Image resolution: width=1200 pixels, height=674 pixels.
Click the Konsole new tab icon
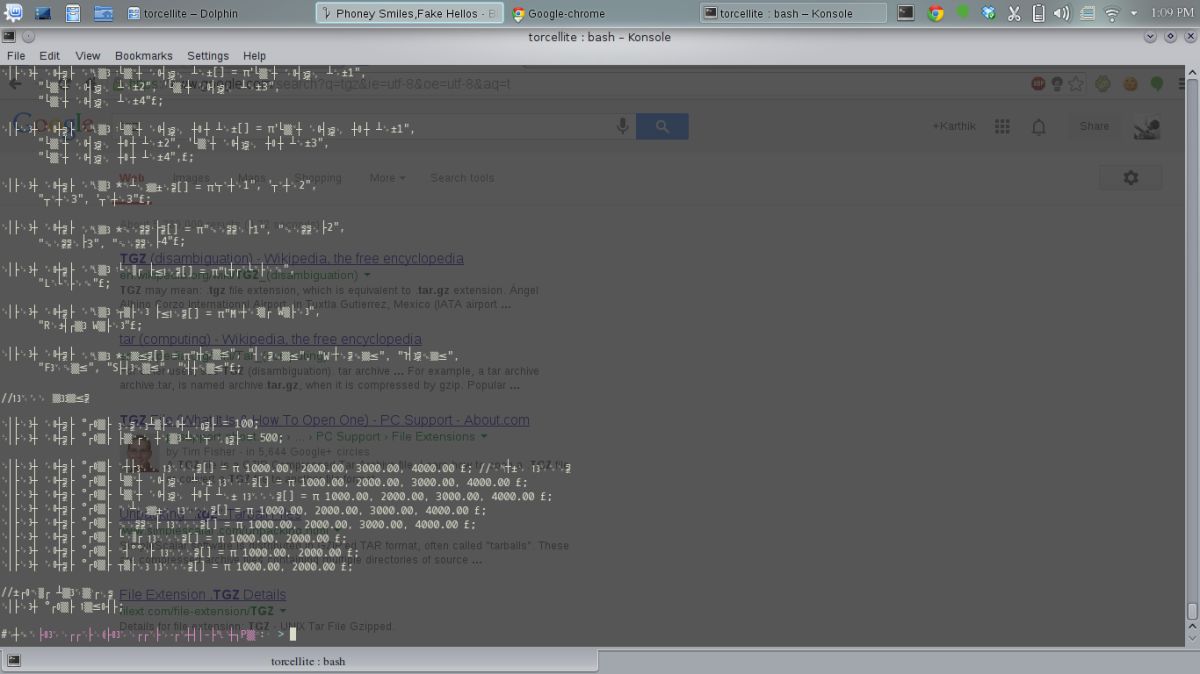tap(13, 659)
